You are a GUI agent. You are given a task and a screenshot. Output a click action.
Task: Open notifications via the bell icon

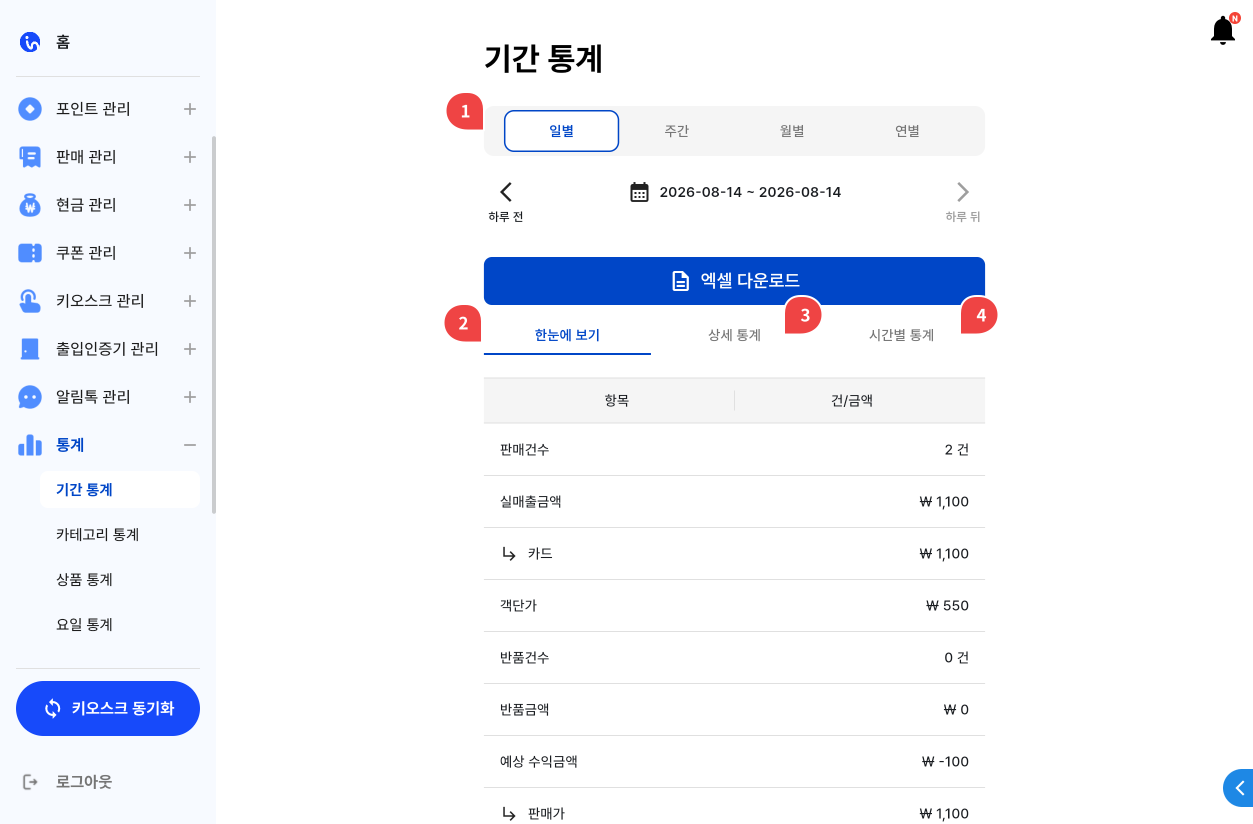[x=1223, y=30]
